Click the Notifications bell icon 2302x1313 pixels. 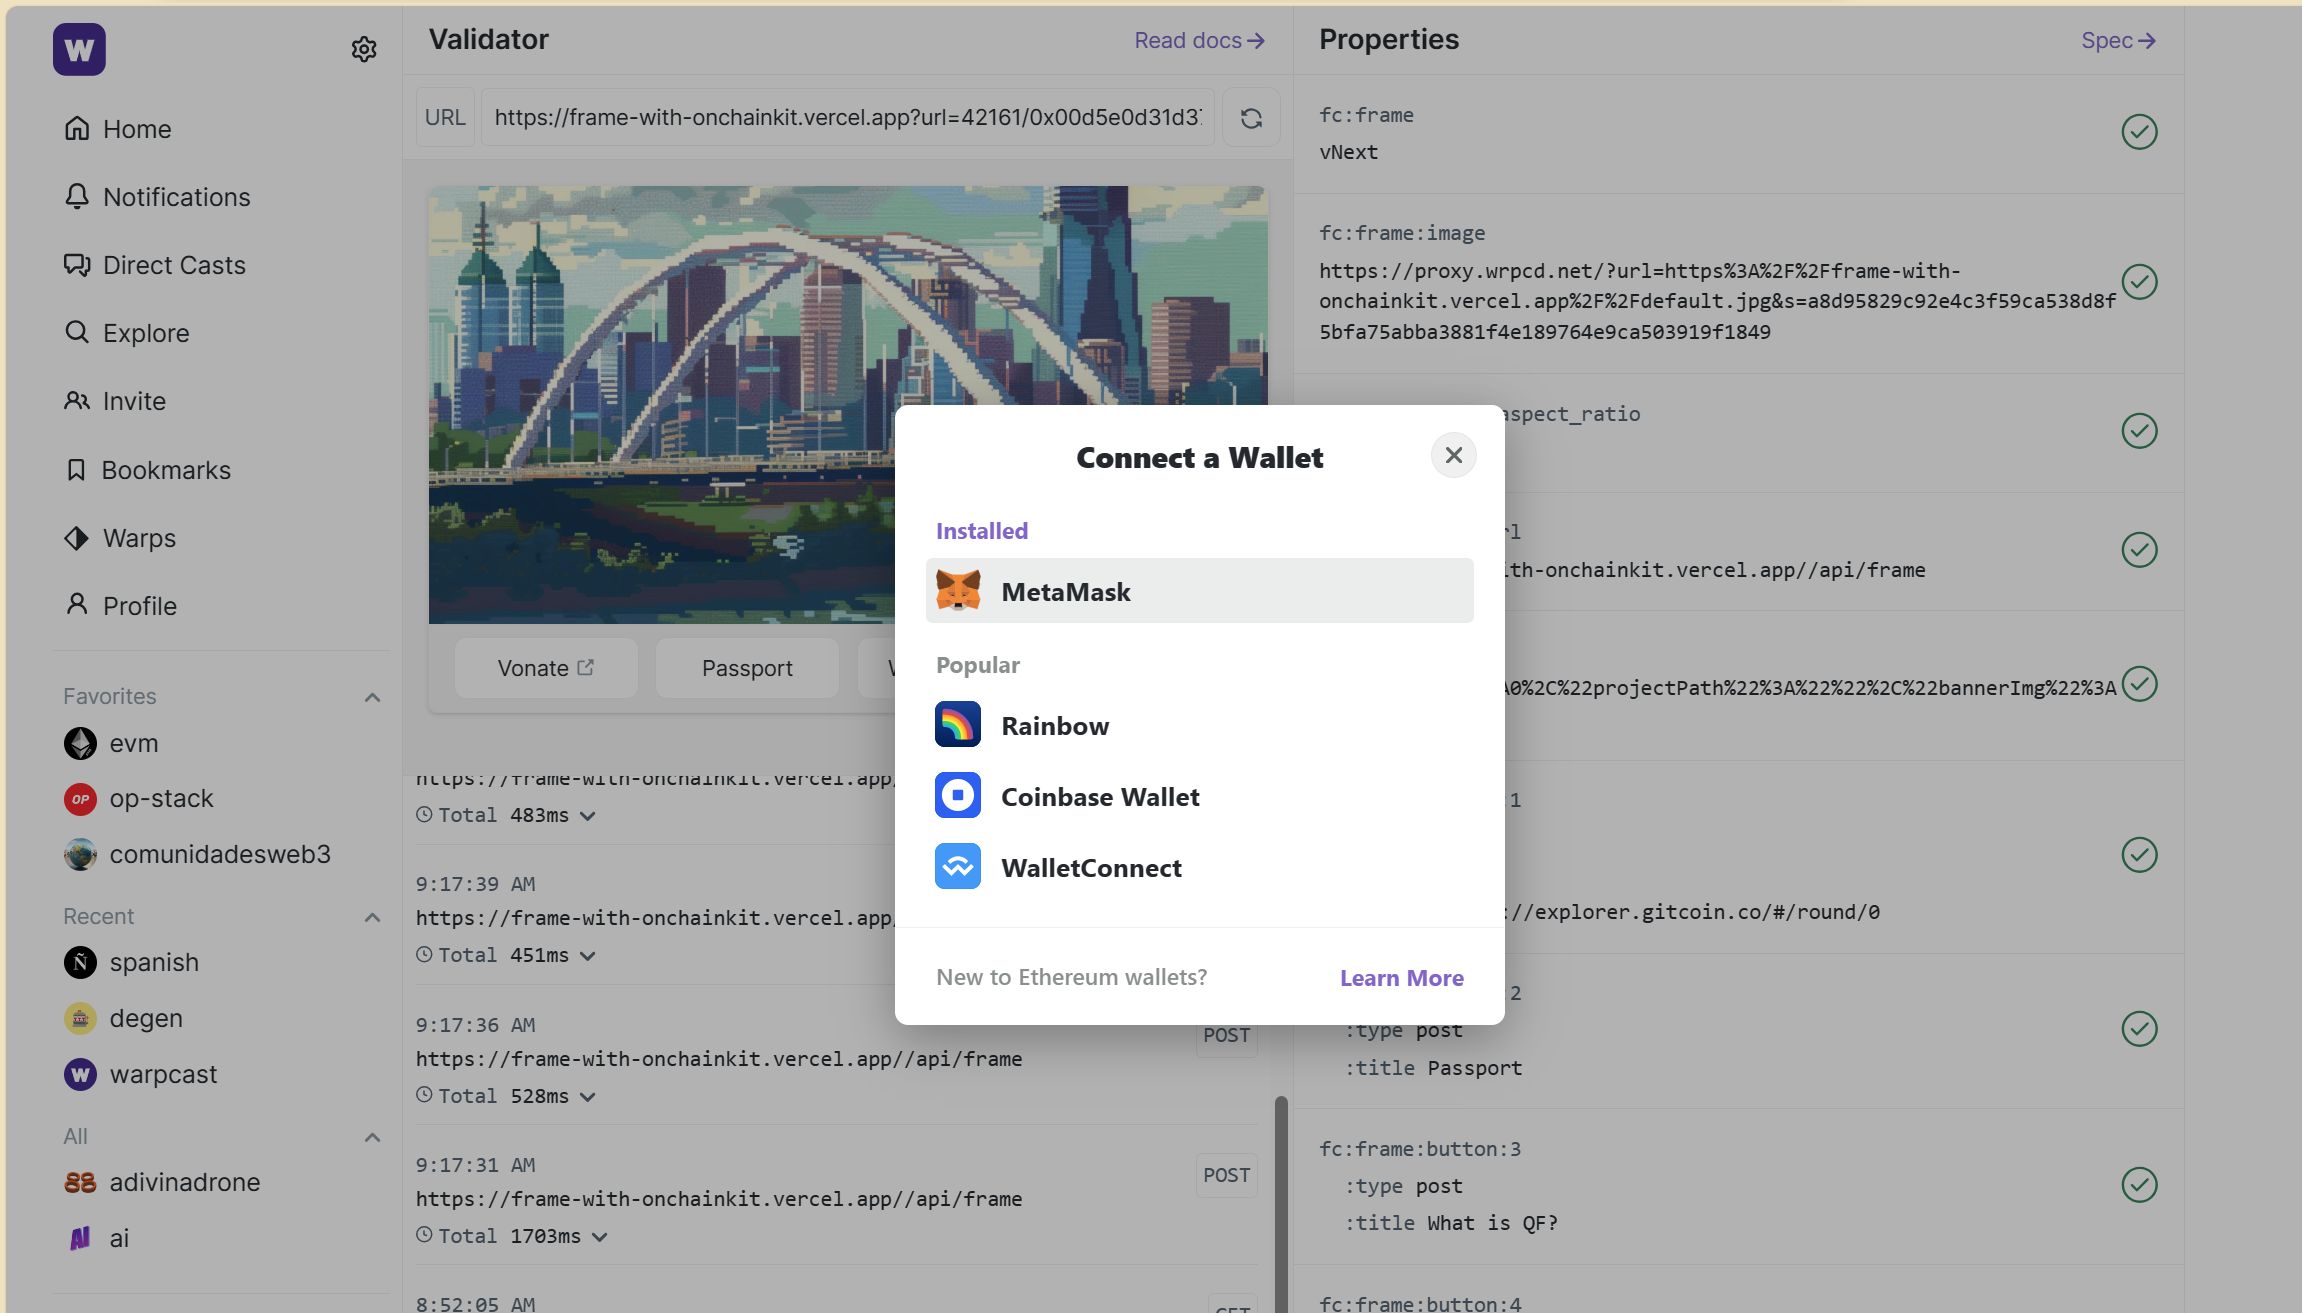[x=77, y=196]
